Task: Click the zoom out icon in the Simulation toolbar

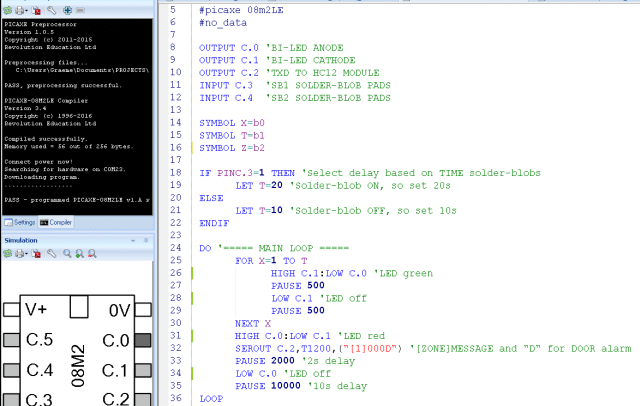Action: [x=90, y=255]
